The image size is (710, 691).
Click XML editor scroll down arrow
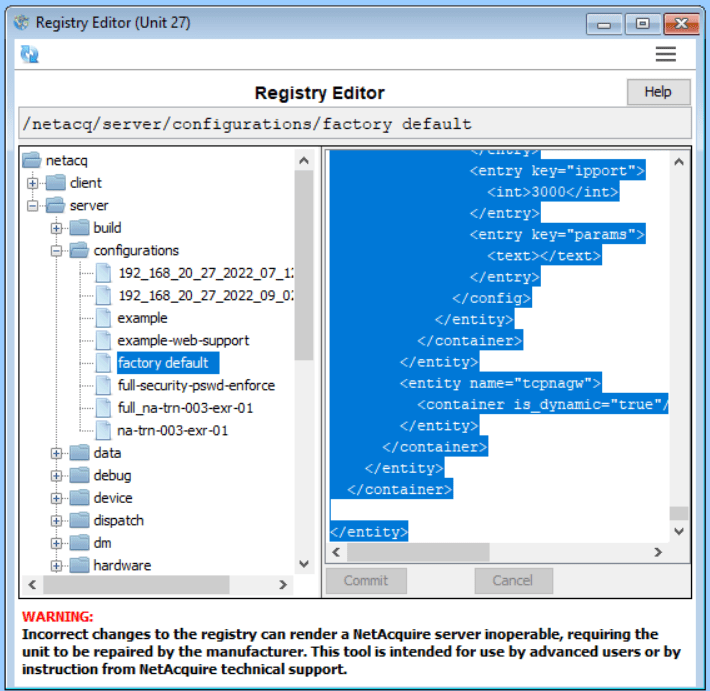coord(679,531)
